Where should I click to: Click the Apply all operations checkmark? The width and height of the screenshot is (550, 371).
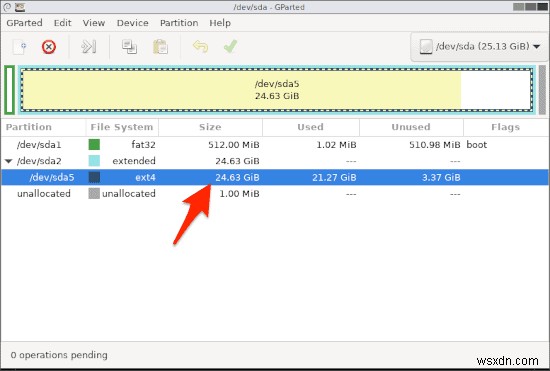tap(230, 46)
